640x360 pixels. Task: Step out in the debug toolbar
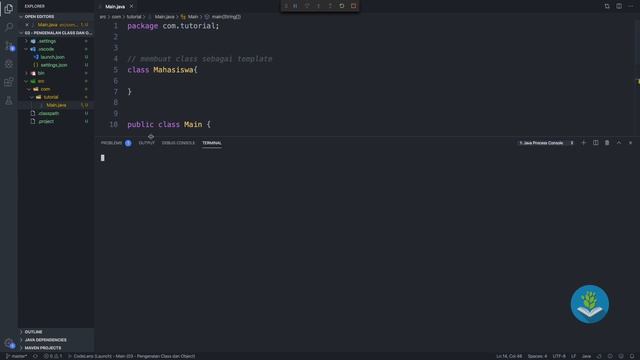[x=330, y=6]
